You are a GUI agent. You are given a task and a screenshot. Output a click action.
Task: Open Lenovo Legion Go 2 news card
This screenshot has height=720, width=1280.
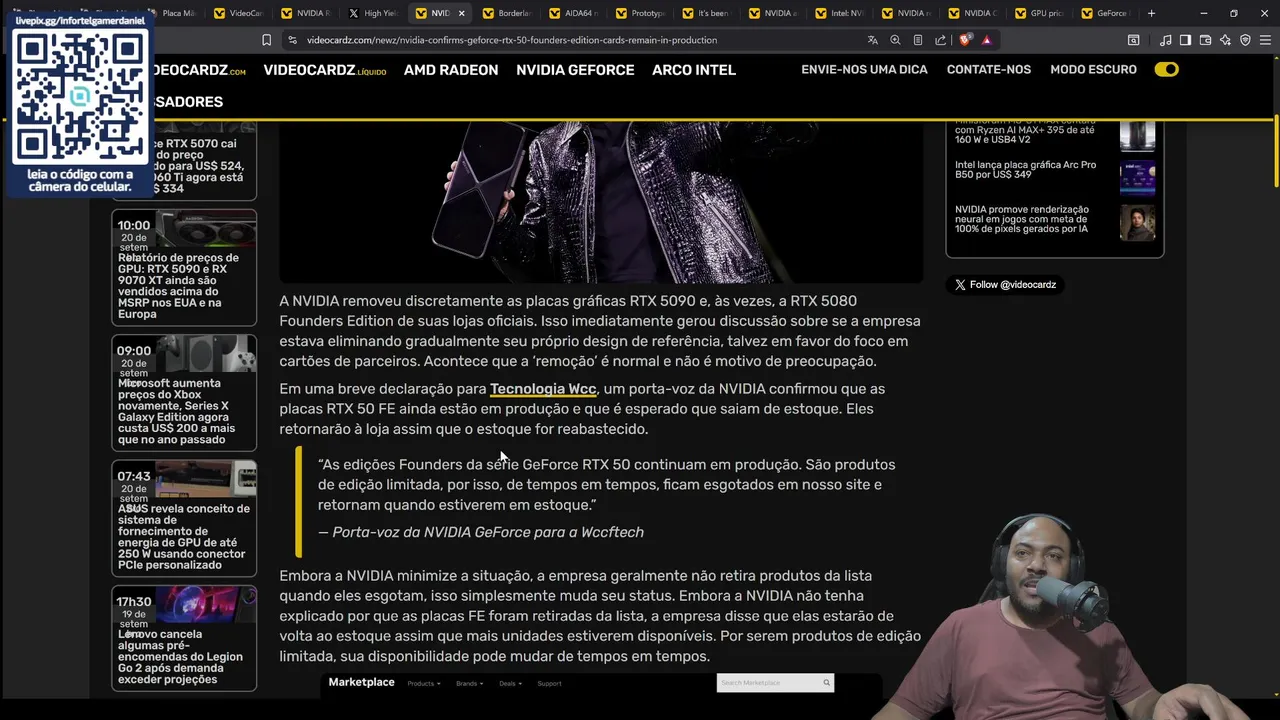[x=184, y=638]
